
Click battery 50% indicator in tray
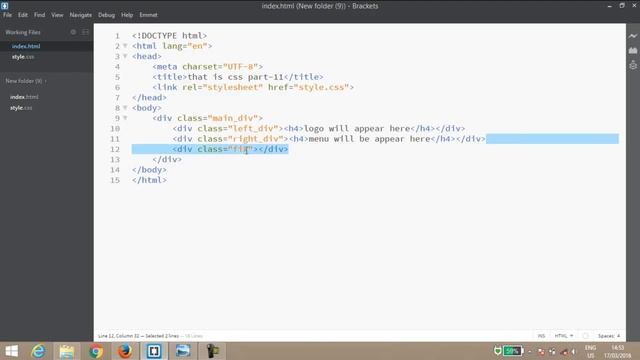513,351
